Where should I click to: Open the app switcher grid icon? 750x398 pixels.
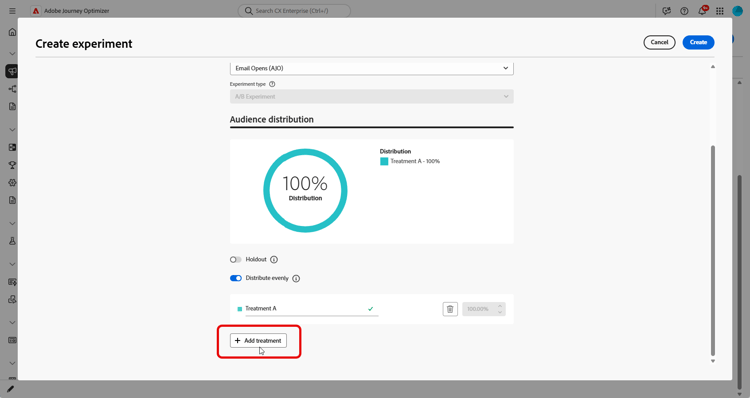(x=720, y=11)
